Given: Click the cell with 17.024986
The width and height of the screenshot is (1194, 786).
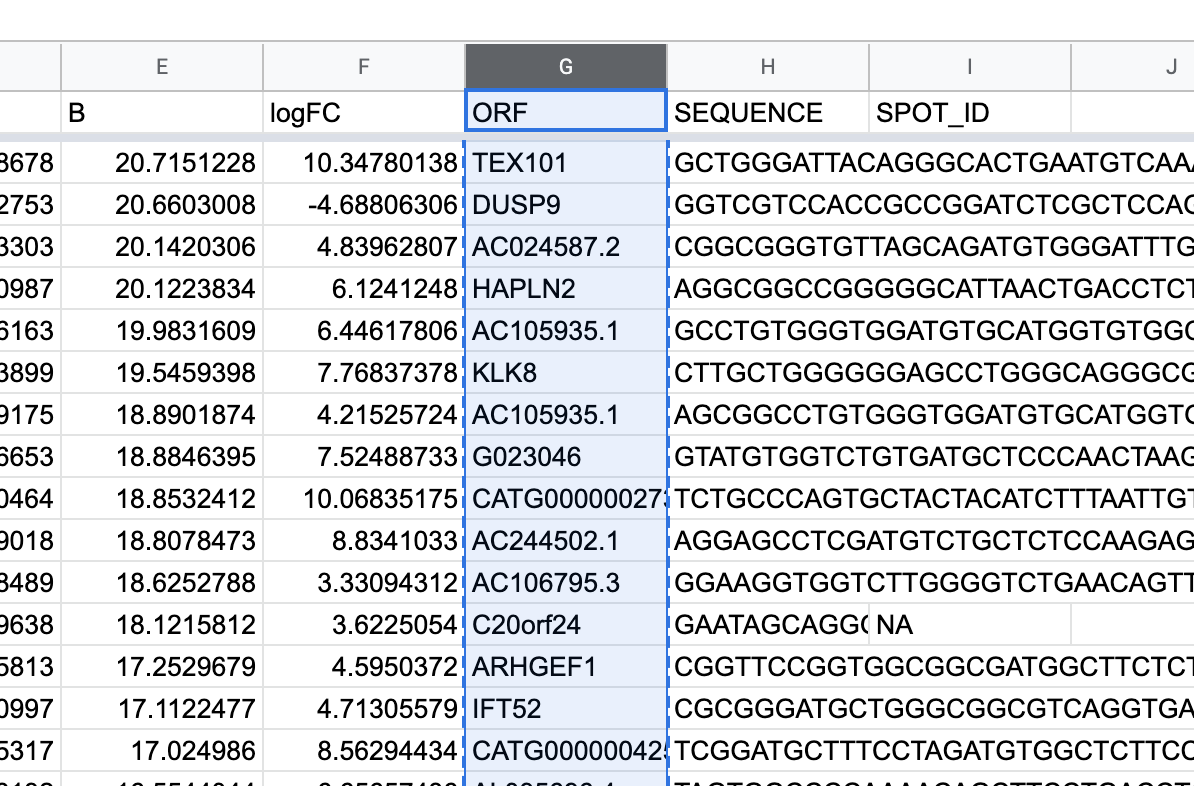Looking at the screenshot, I should click(162, 750).
